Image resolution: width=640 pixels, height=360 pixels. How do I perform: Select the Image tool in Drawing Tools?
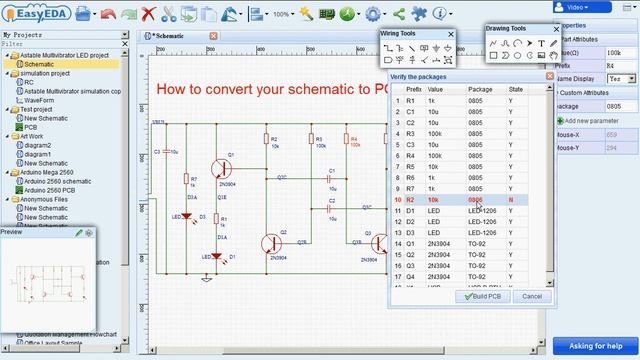point(541,55)
